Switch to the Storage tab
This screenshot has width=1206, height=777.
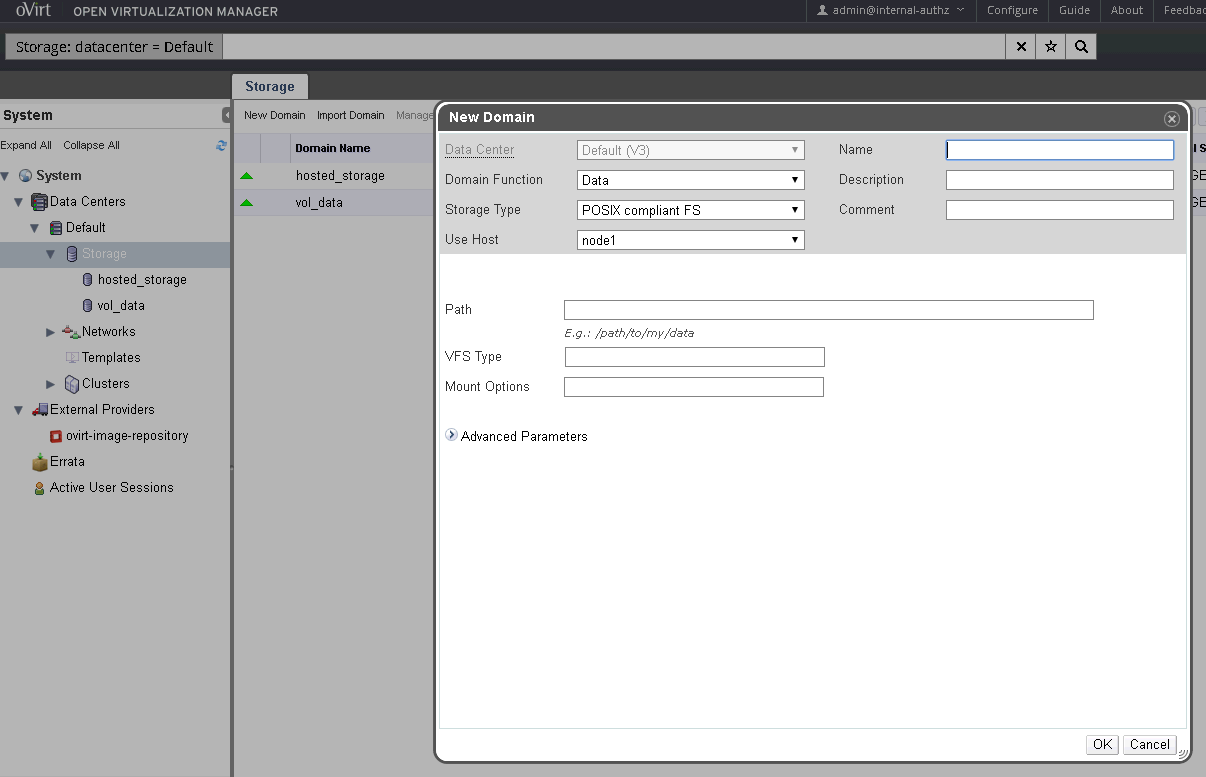coord(270,87)
